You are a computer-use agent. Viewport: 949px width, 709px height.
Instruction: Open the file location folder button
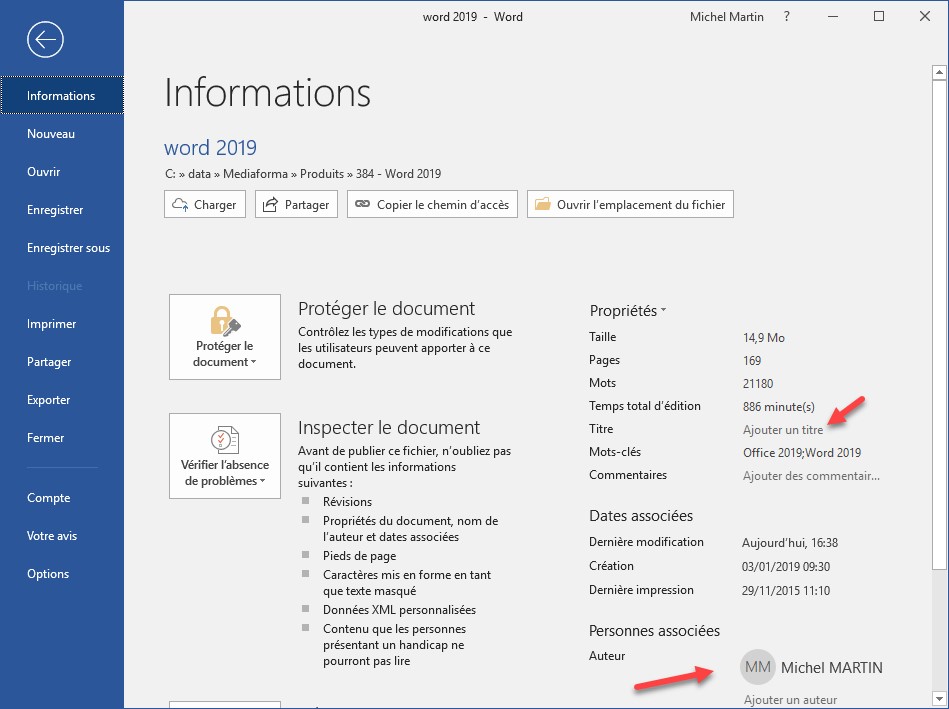[631, 205]
